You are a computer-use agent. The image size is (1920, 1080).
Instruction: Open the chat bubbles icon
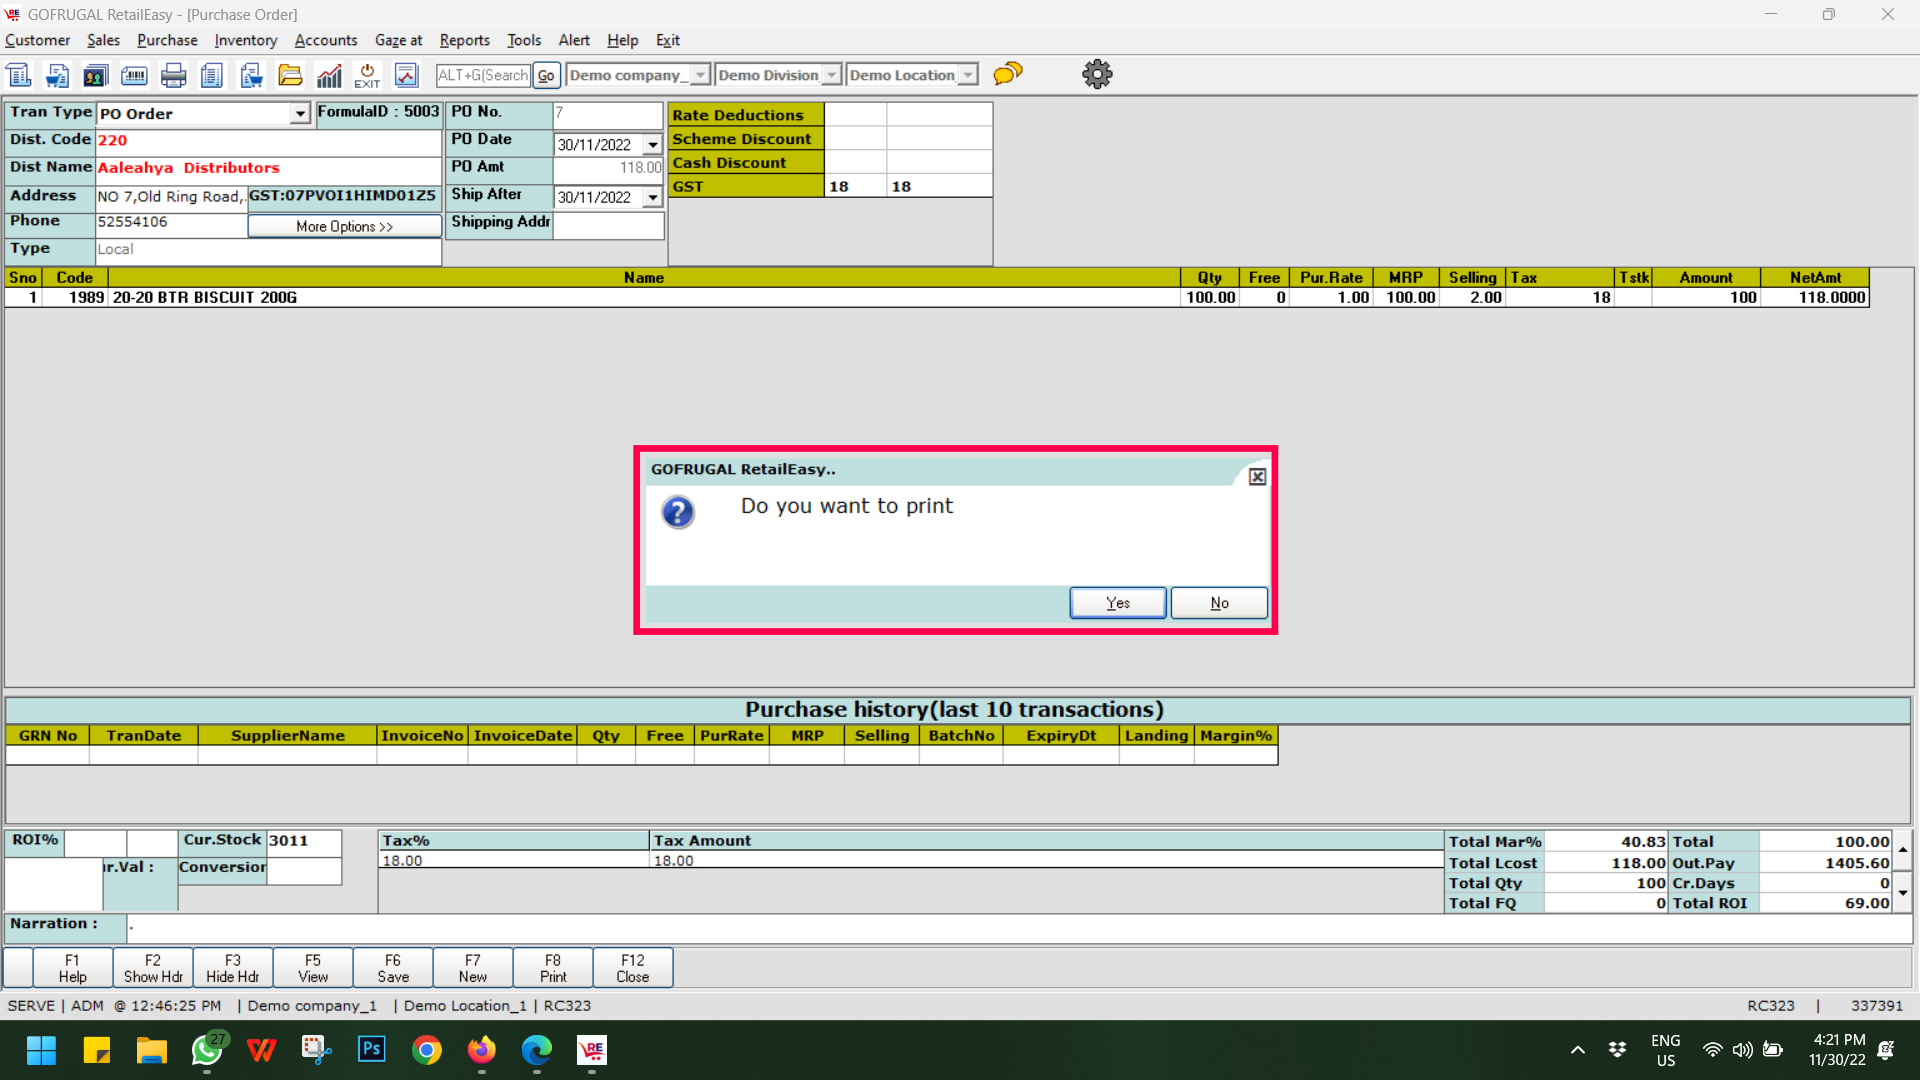click(x=1008, y=74)
